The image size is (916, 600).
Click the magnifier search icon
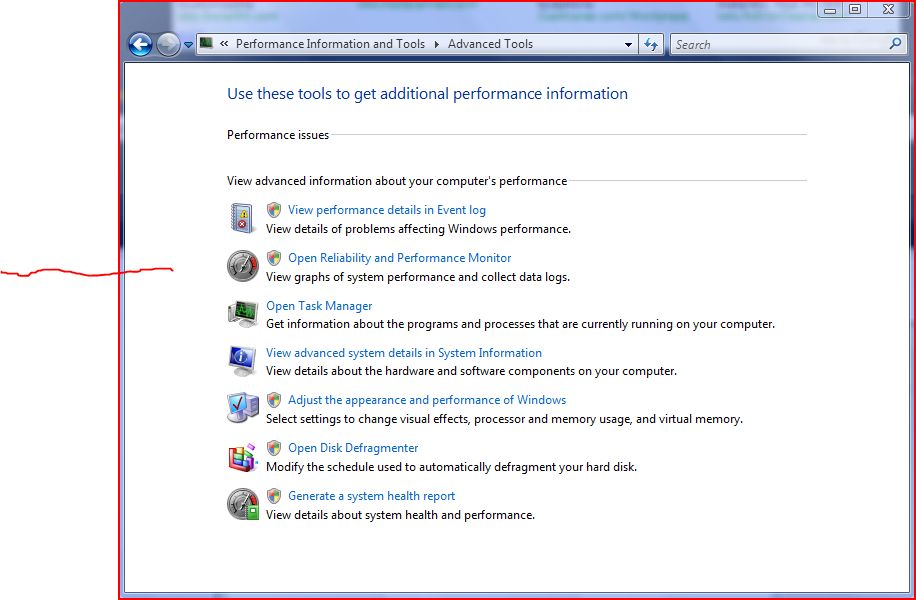[x=895, y=43]
